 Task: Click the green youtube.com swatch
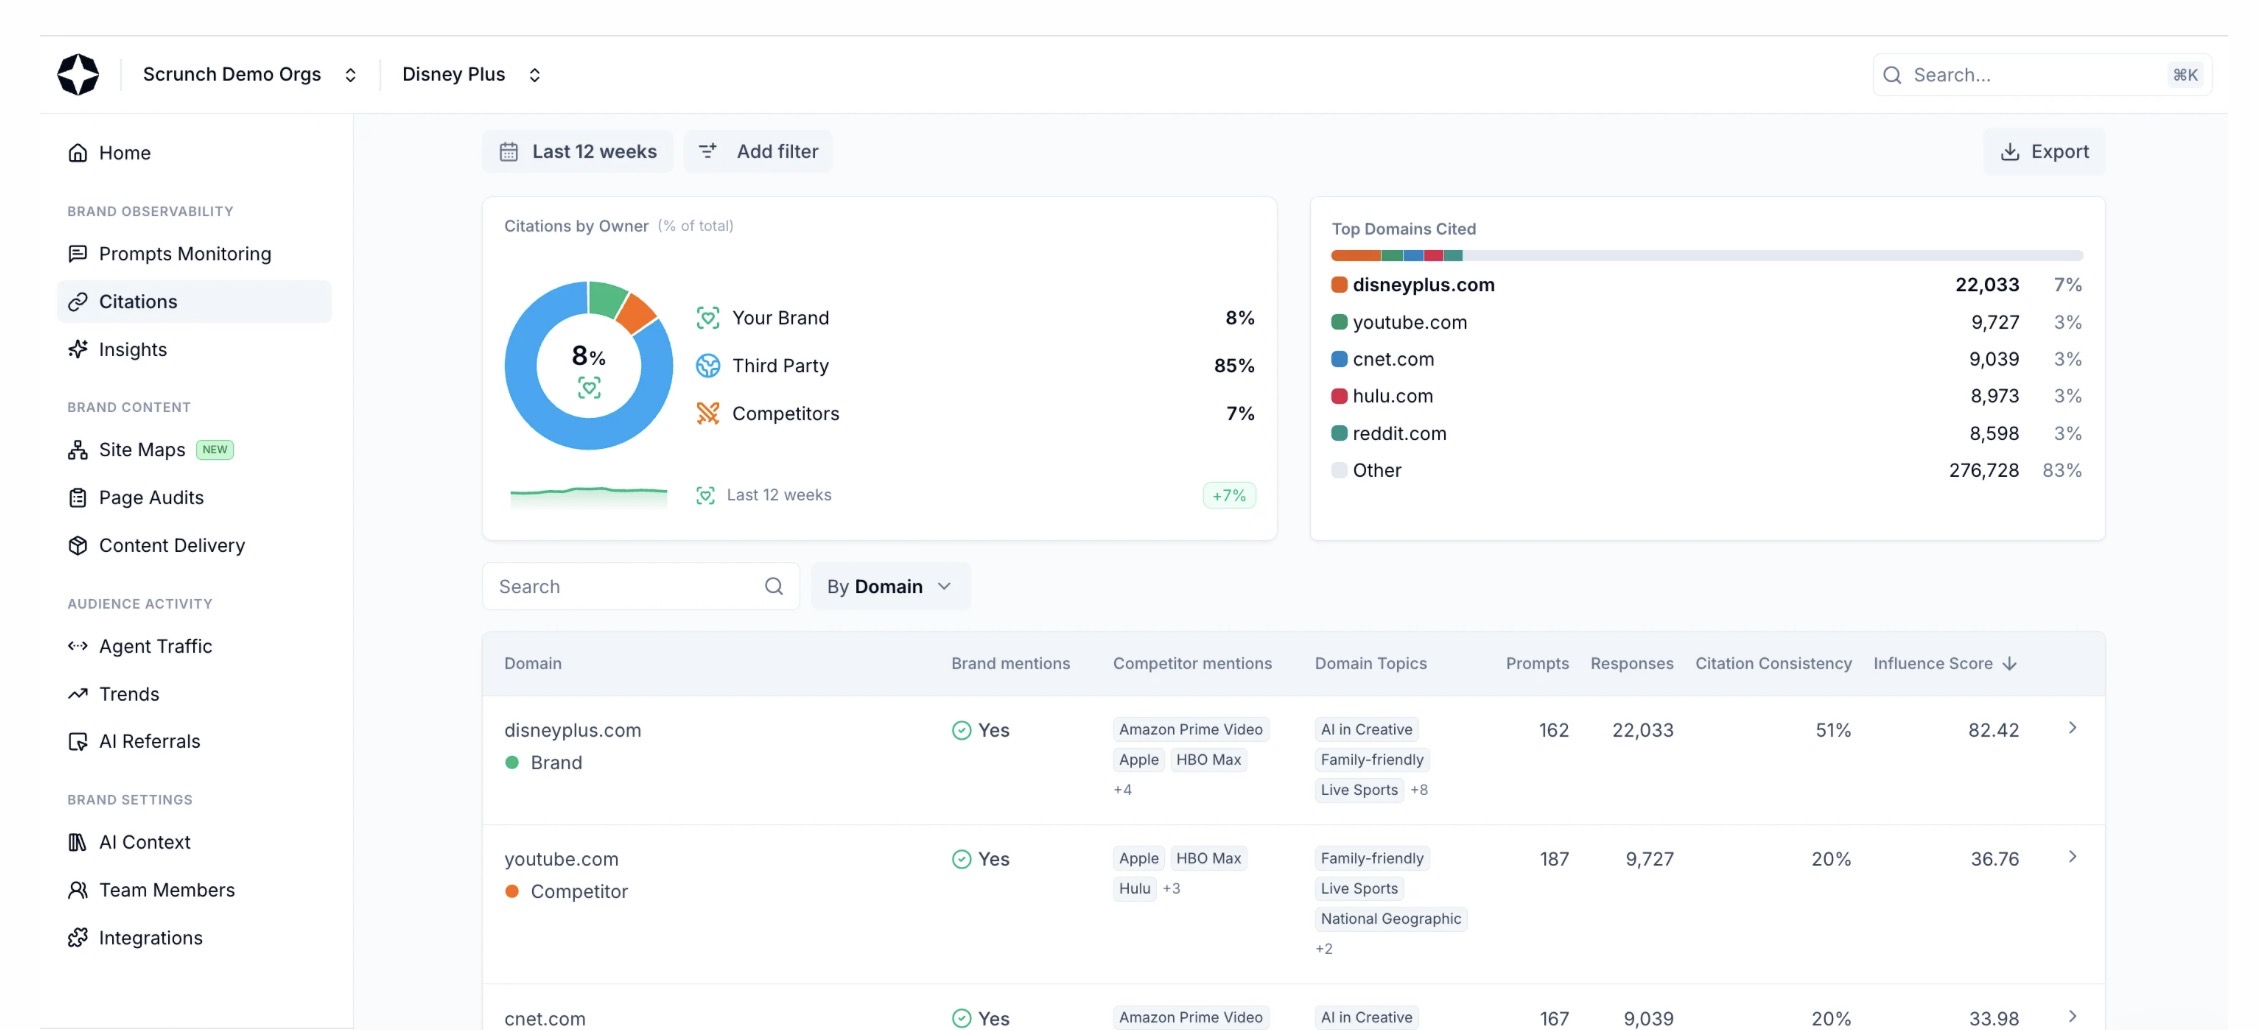(x=1339, y=322)
